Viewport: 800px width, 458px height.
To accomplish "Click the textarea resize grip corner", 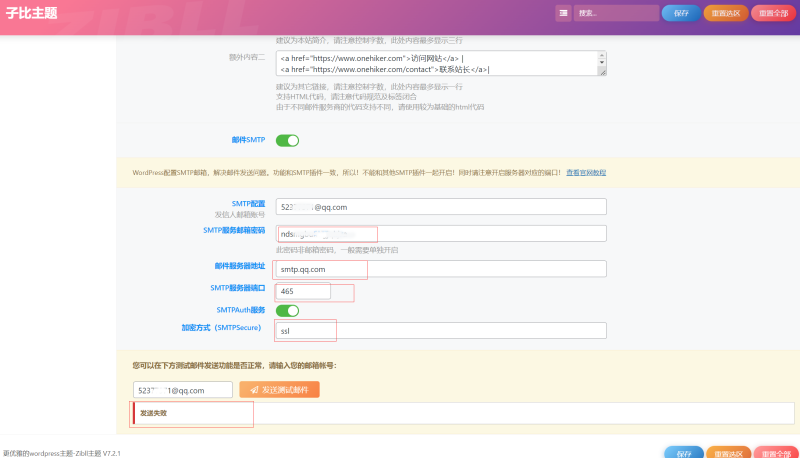I will coord(603,72).
